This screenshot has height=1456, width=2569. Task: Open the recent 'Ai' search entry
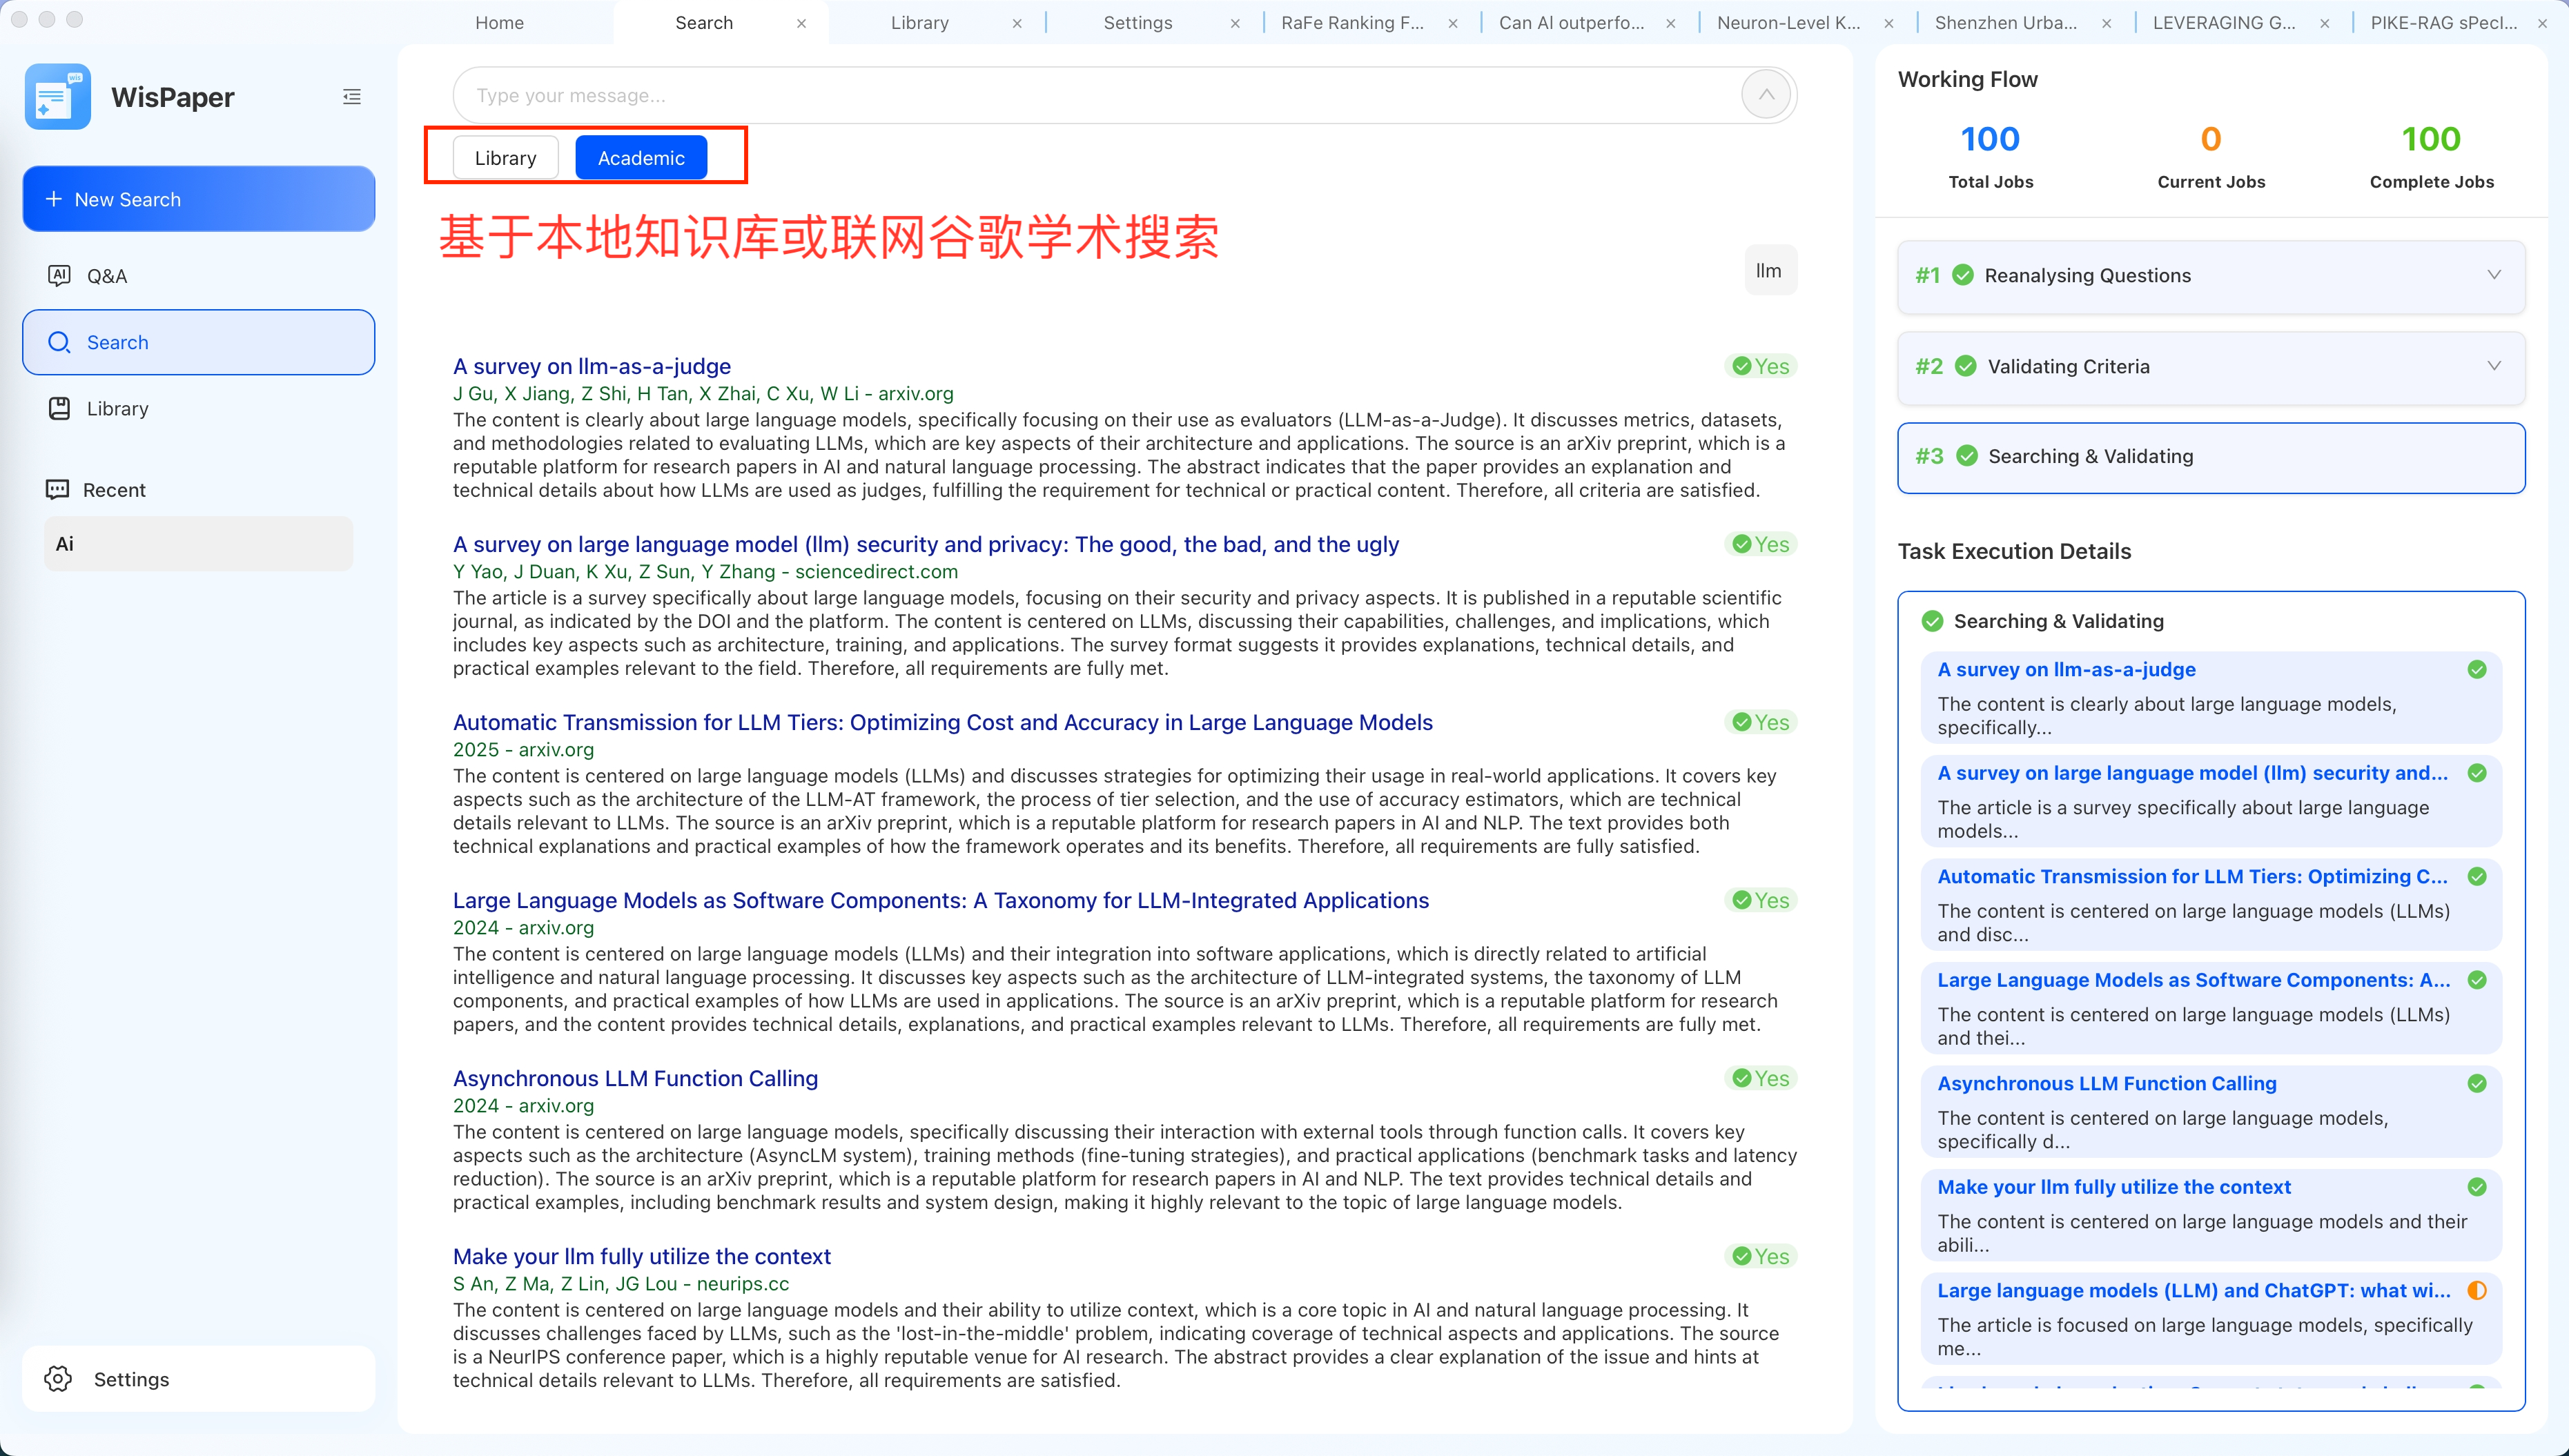(x=198, y=543)
